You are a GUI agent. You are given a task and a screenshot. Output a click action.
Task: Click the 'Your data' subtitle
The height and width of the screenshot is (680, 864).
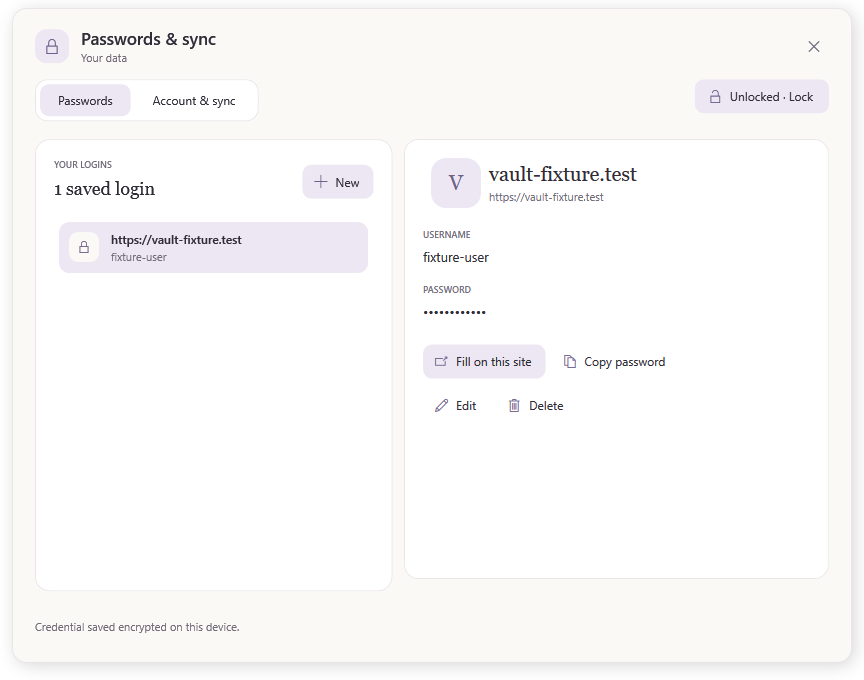point(104,58)
